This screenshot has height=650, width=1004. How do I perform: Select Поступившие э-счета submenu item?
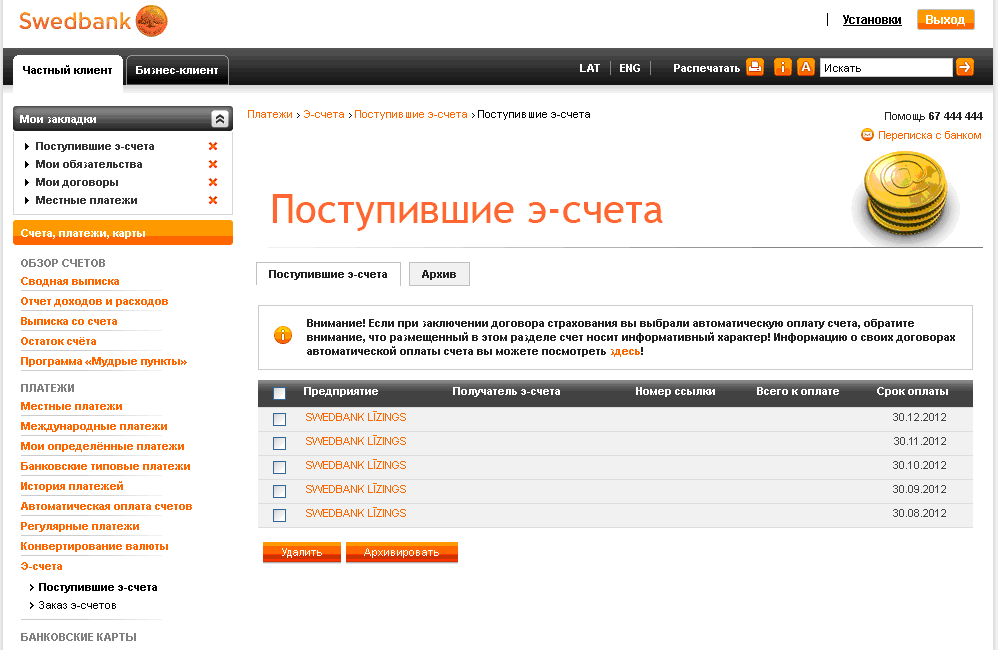98,587
